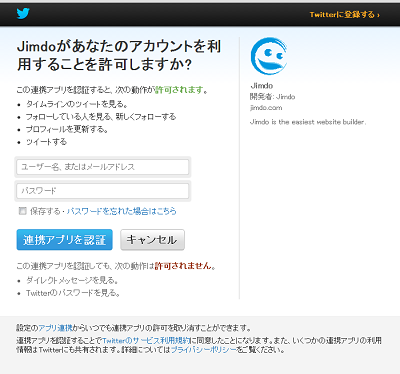Click the ダイレクトメッセージを見る bullet item
The height and width of the screenshot is (374, 400).
pos(72,280)
